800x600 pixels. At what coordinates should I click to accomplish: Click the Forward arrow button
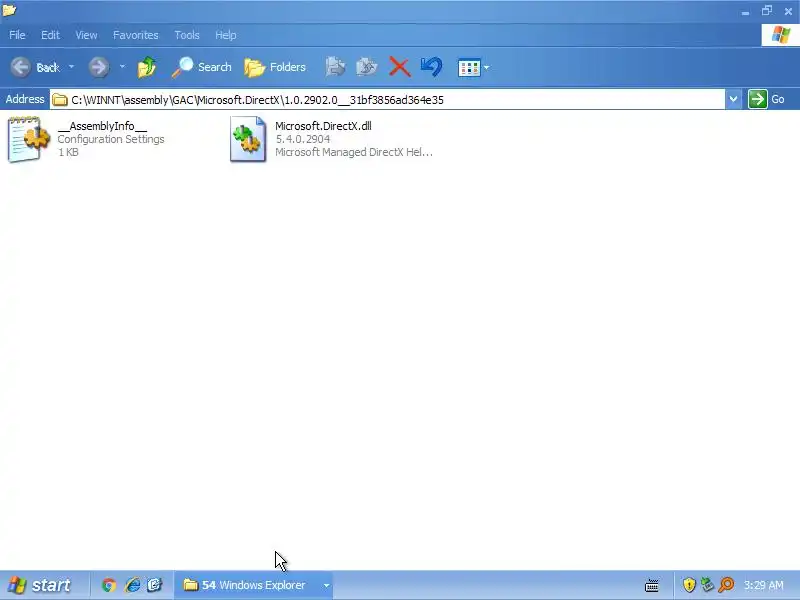98,67
